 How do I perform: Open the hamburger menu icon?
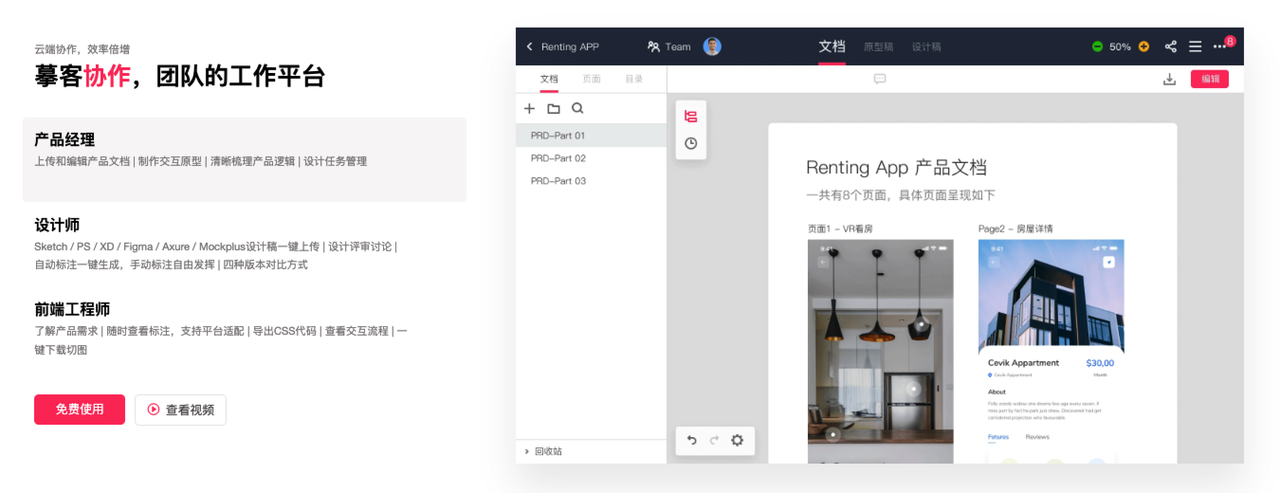tap(1195, 47)
